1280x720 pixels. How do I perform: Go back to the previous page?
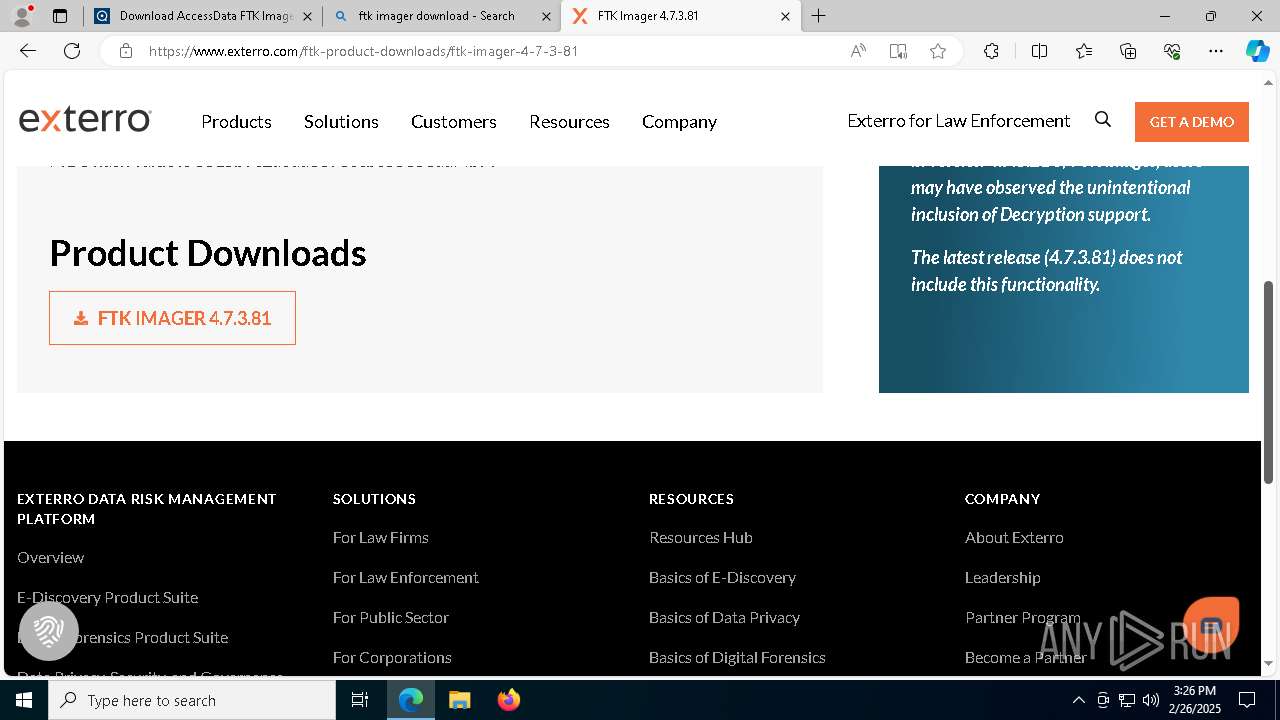click(x=28, y=51)
